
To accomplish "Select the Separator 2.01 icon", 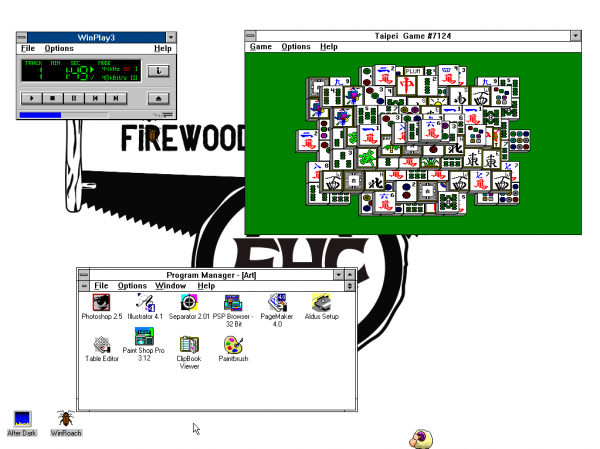I will tap(189, 302).
